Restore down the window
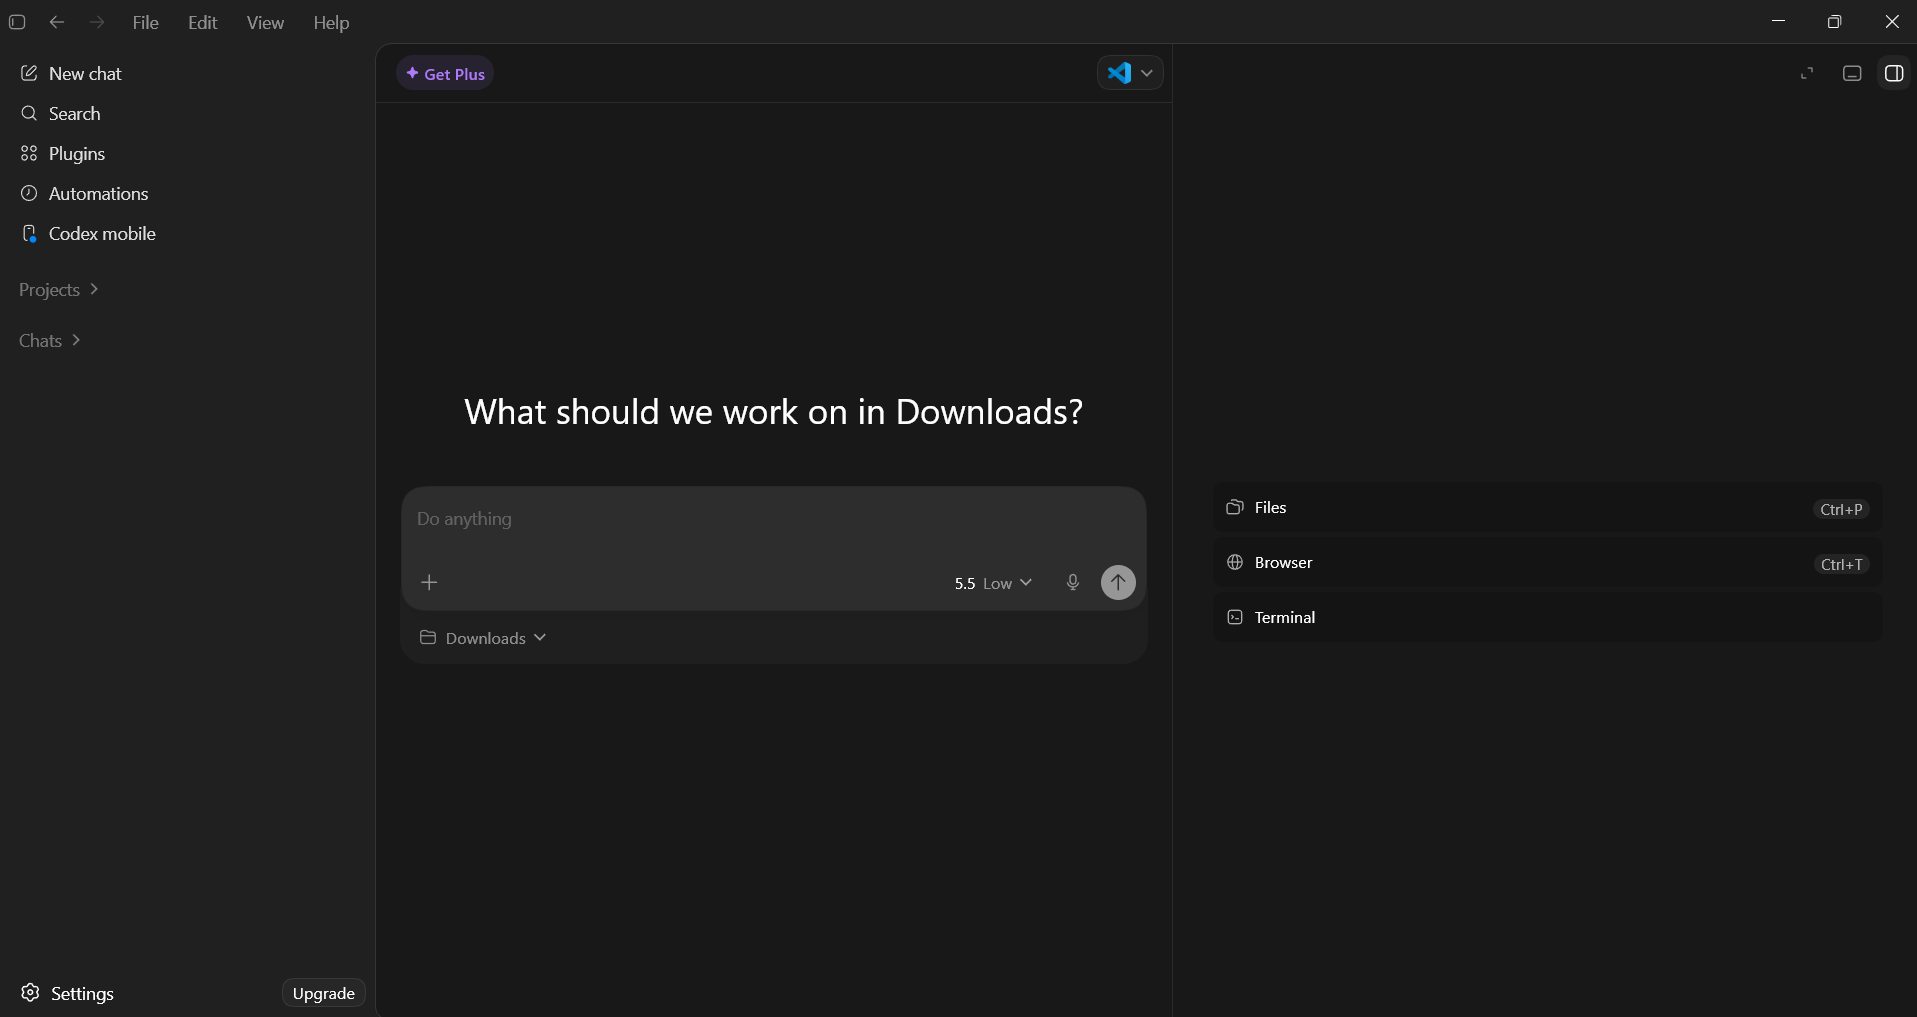Screen dimensions: 1917x1017 (x=1834, y=21)
